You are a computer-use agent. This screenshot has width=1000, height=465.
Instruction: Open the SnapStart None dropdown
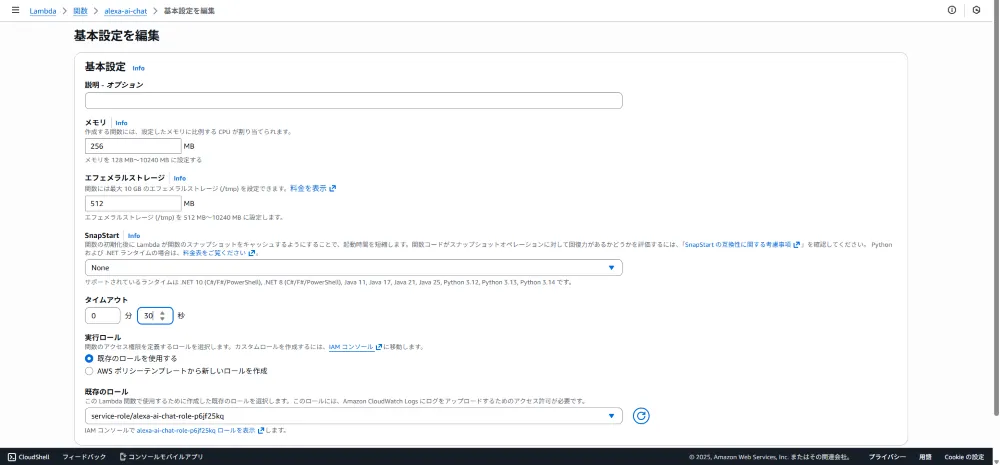(x=353, y=268)
